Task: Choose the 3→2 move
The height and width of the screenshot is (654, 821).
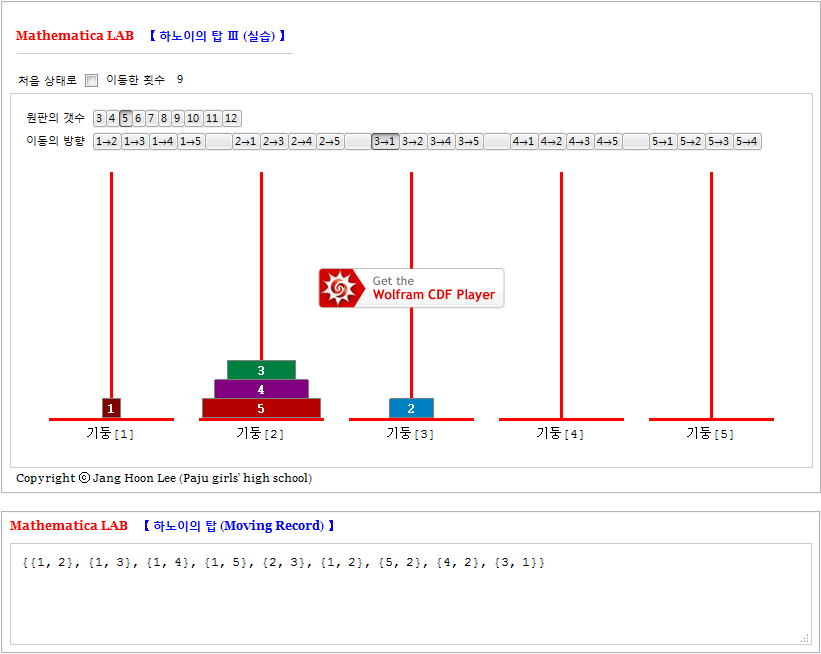Action: (413, 141)
